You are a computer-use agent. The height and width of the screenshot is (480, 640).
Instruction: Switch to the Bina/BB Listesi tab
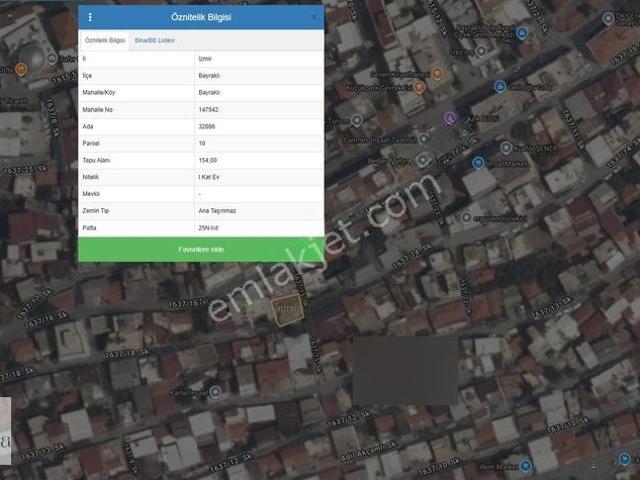[155, 40]
